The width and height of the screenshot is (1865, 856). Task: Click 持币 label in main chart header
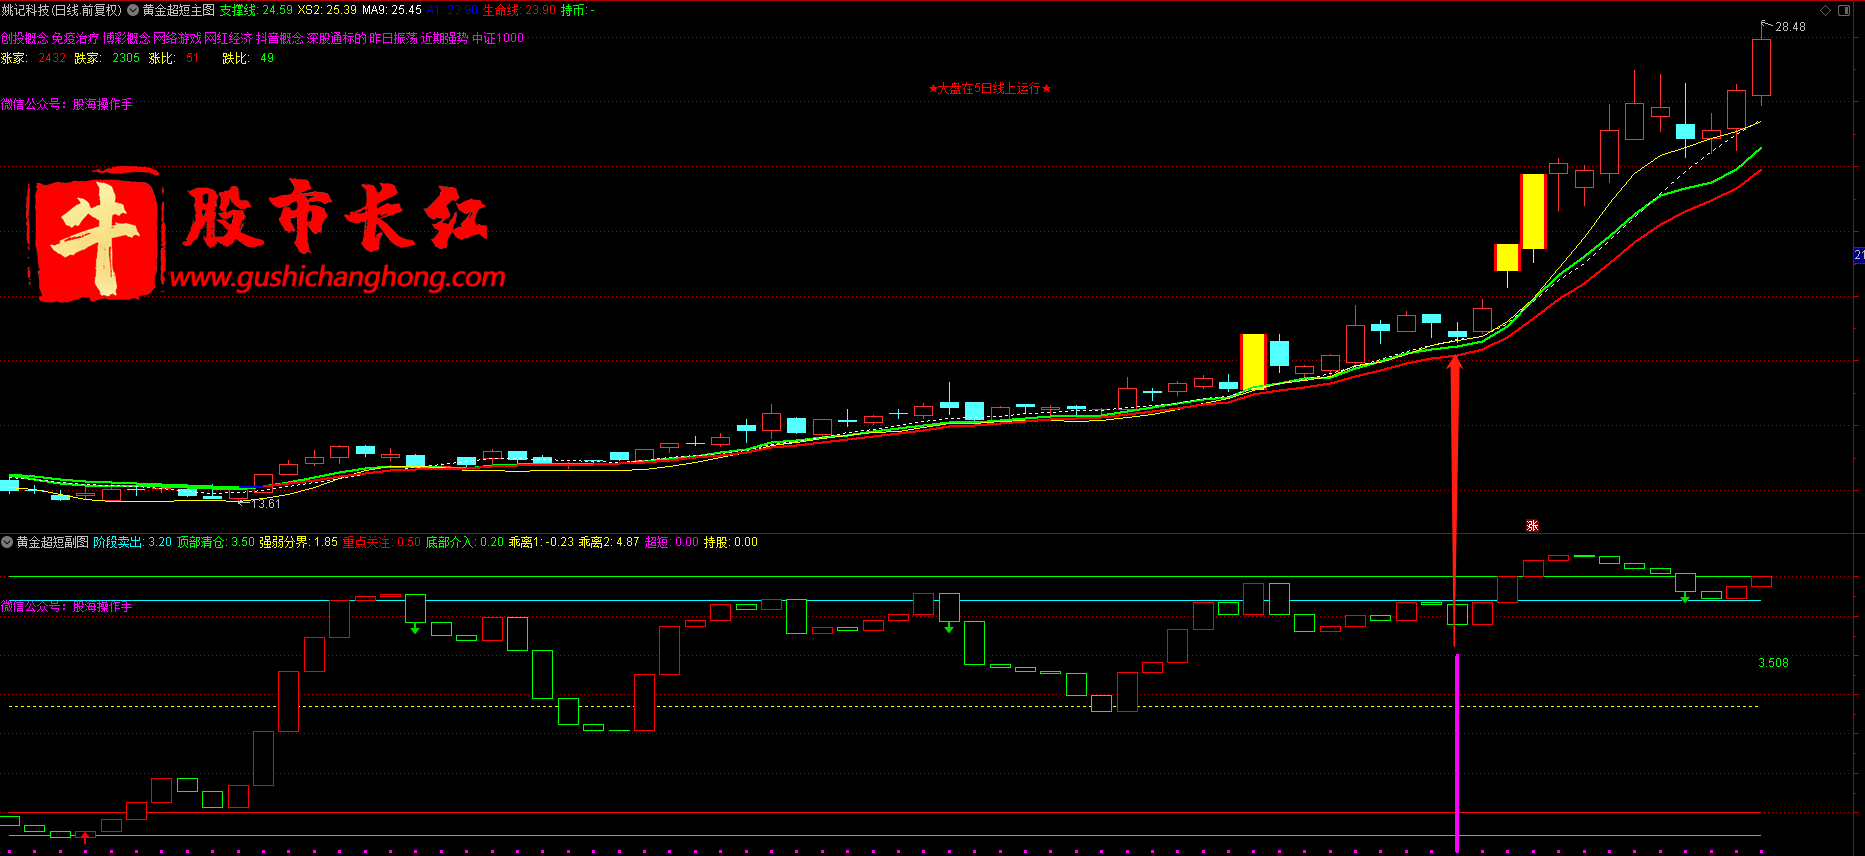click(x=577, y=10)
